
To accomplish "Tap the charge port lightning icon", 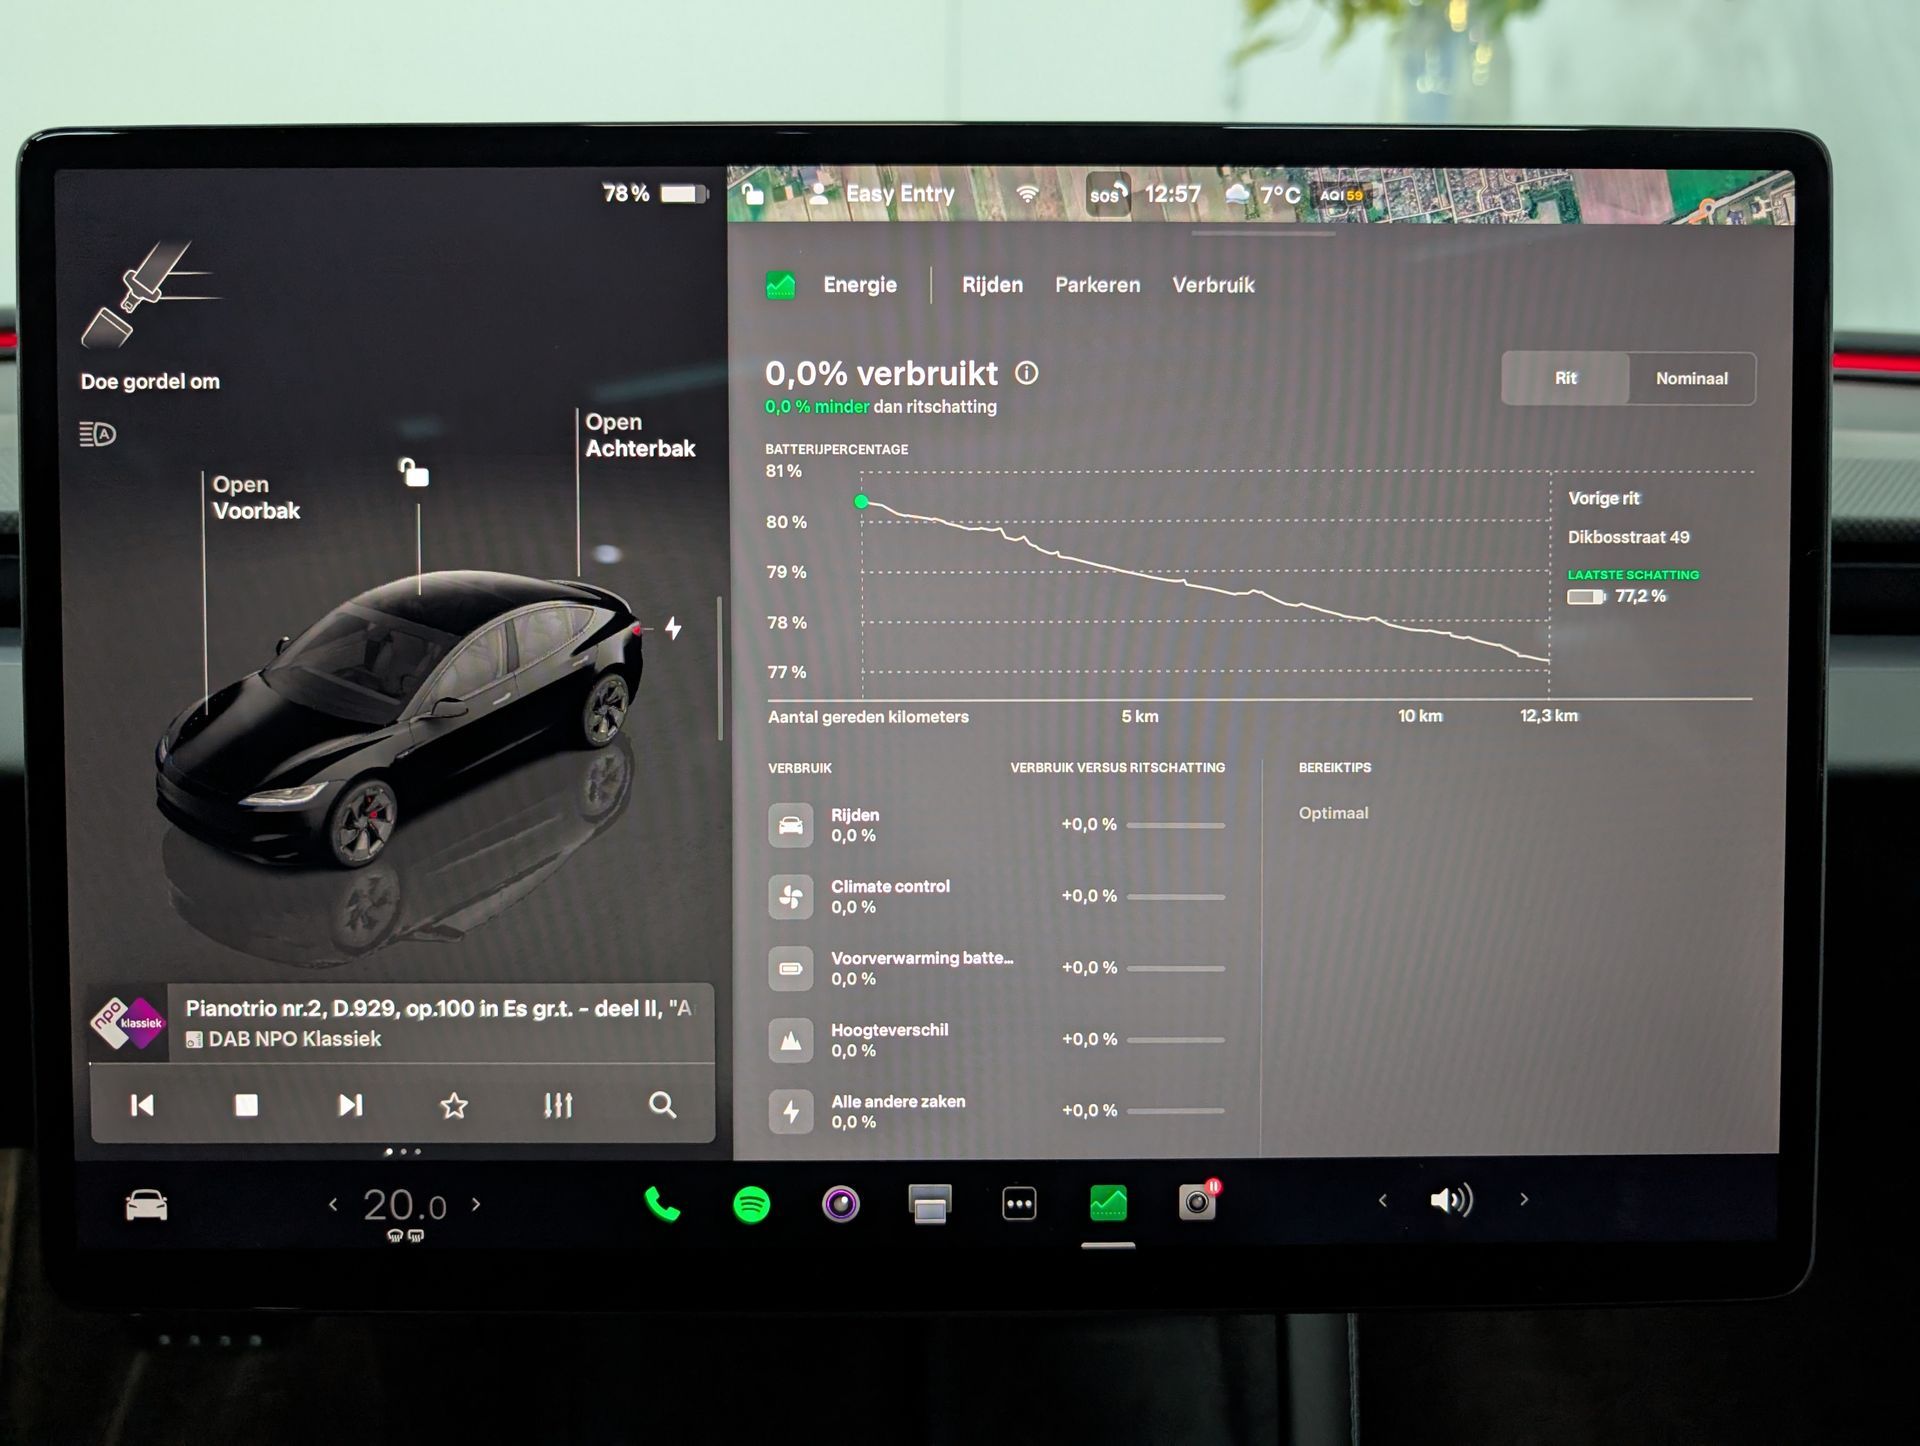I will click(x=674, y=628).
